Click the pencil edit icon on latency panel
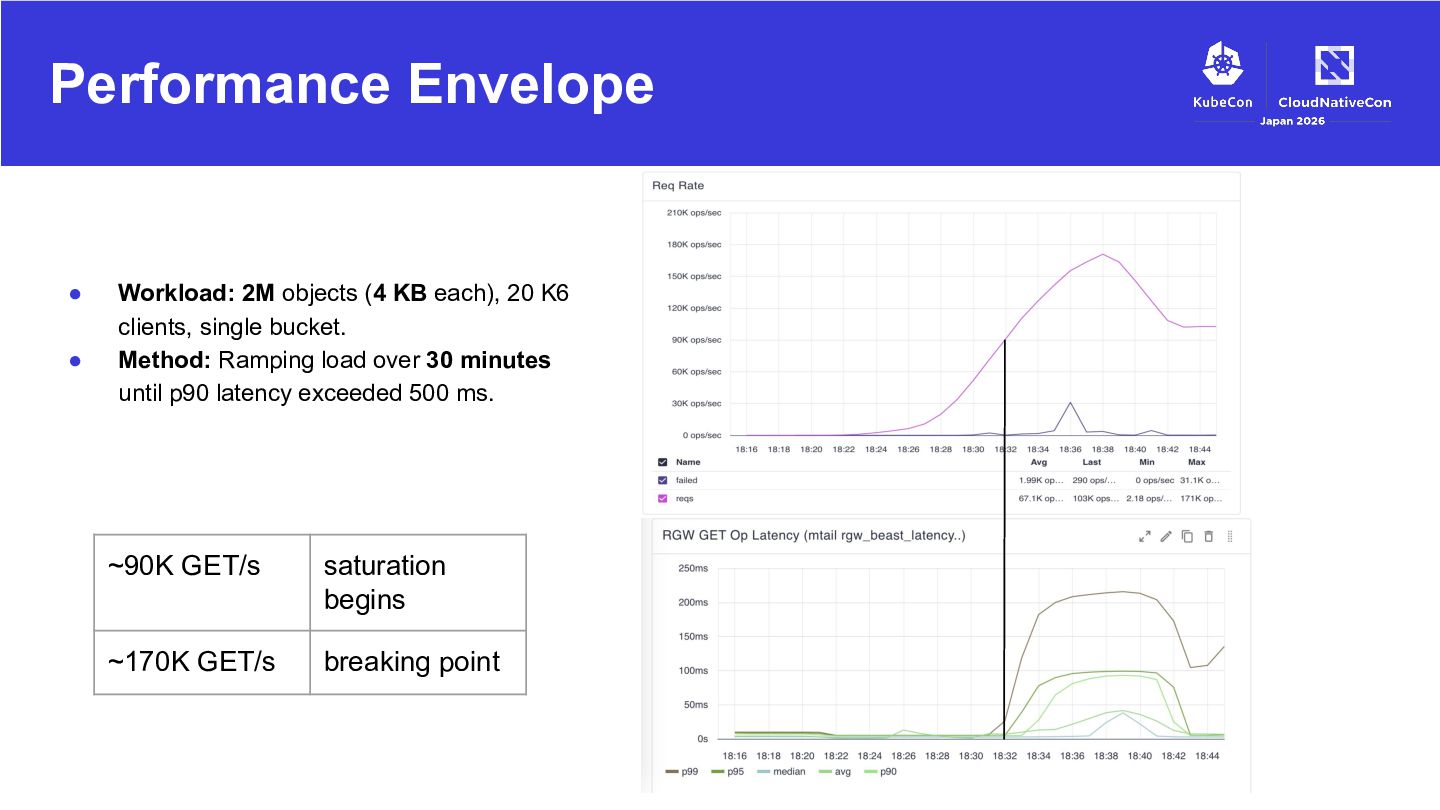This screenshot has width=1440, height=810. pyautogui.click(x=1166, y=537)
